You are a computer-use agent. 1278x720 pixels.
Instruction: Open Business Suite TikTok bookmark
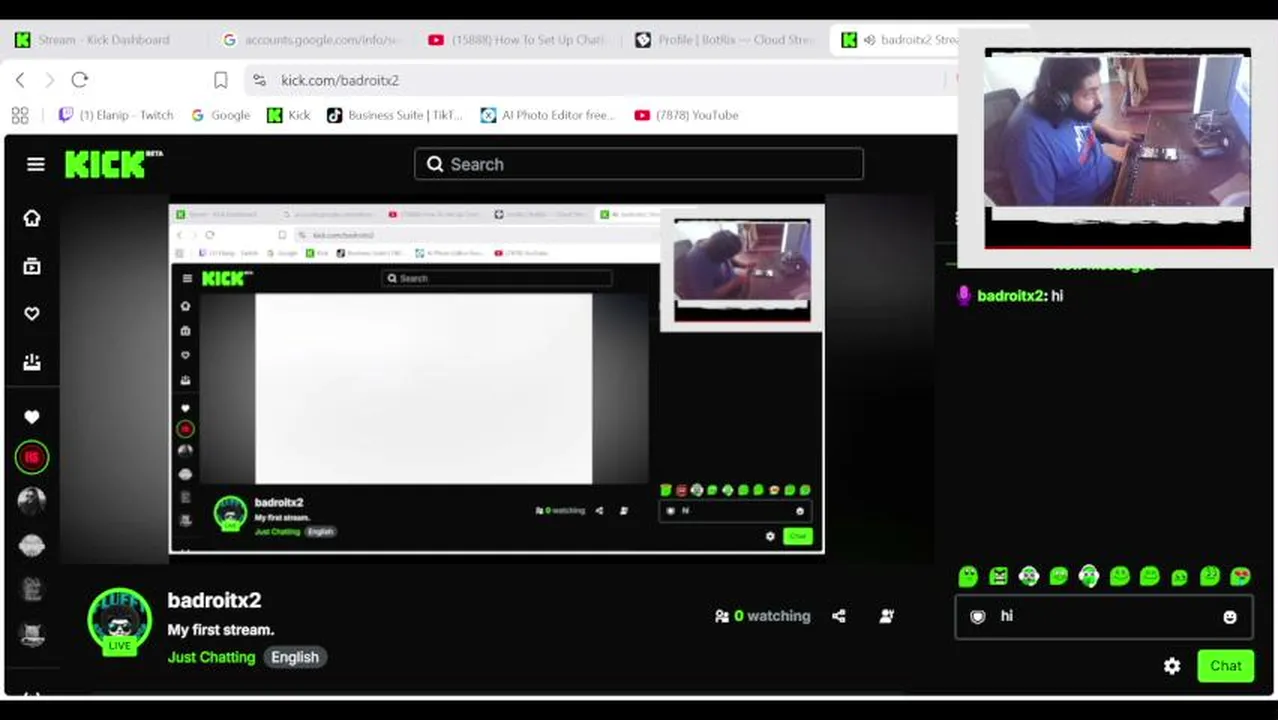[395, 115]
